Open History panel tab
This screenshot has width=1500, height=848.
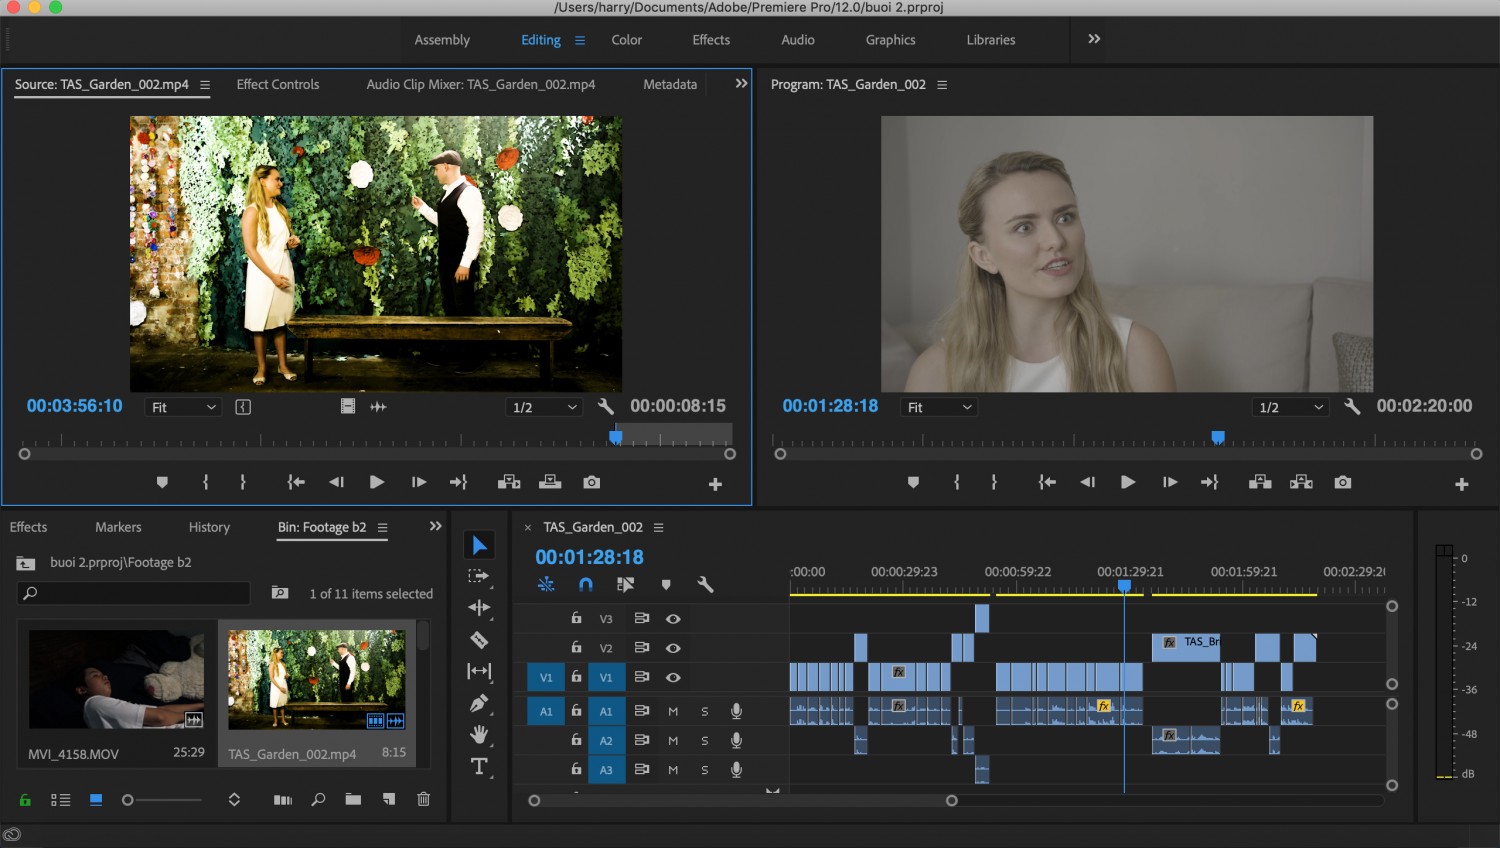tap(209, 527)
